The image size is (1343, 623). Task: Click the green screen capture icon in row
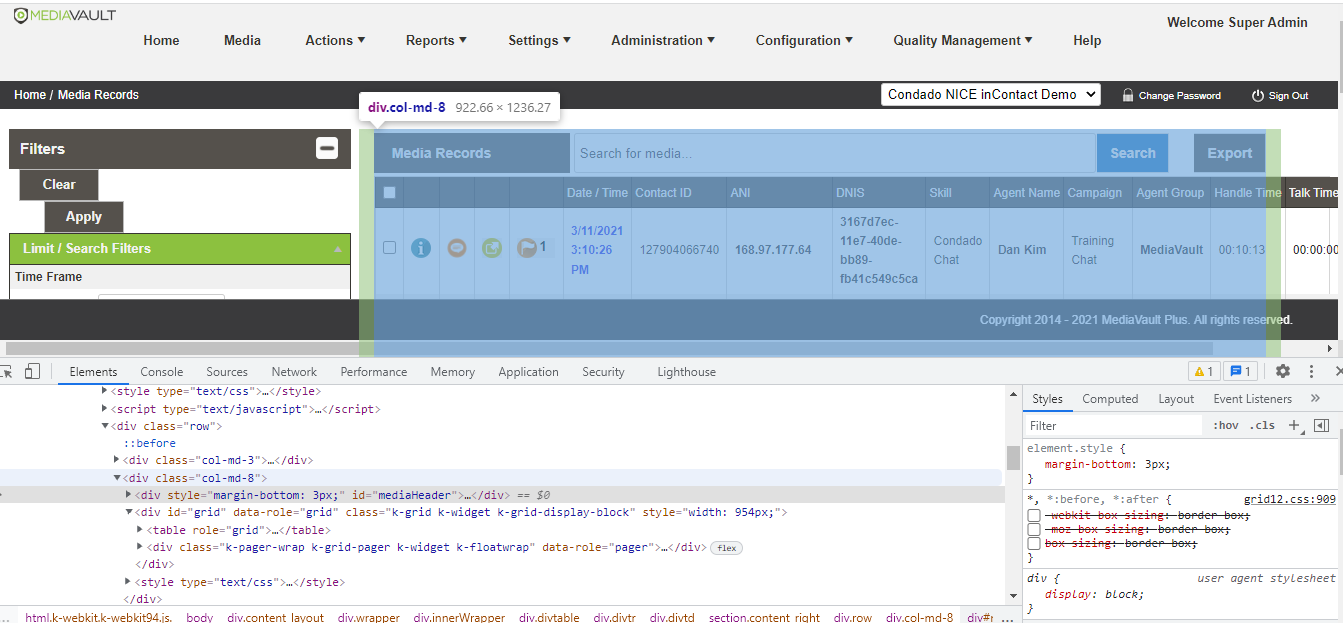[x=491, y=248]
